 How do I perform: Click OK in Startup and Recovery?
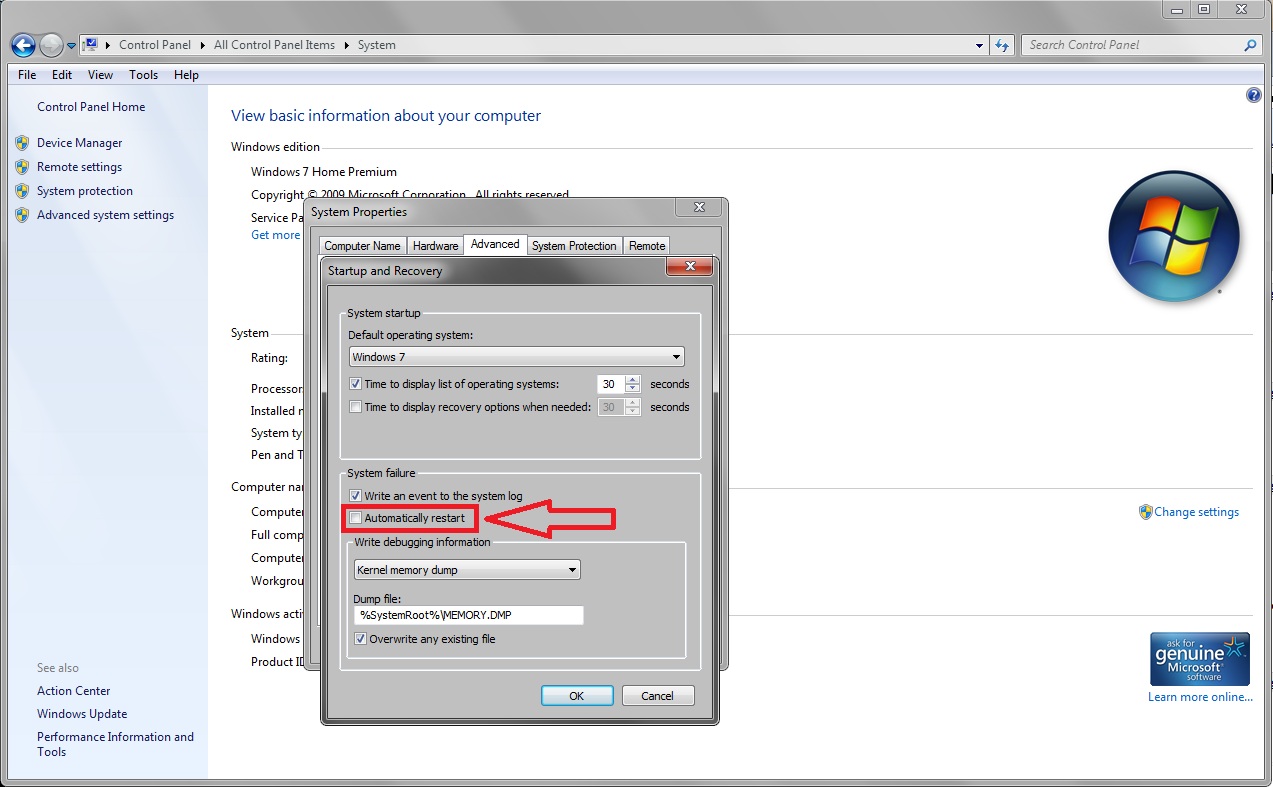tap(577, 696)
